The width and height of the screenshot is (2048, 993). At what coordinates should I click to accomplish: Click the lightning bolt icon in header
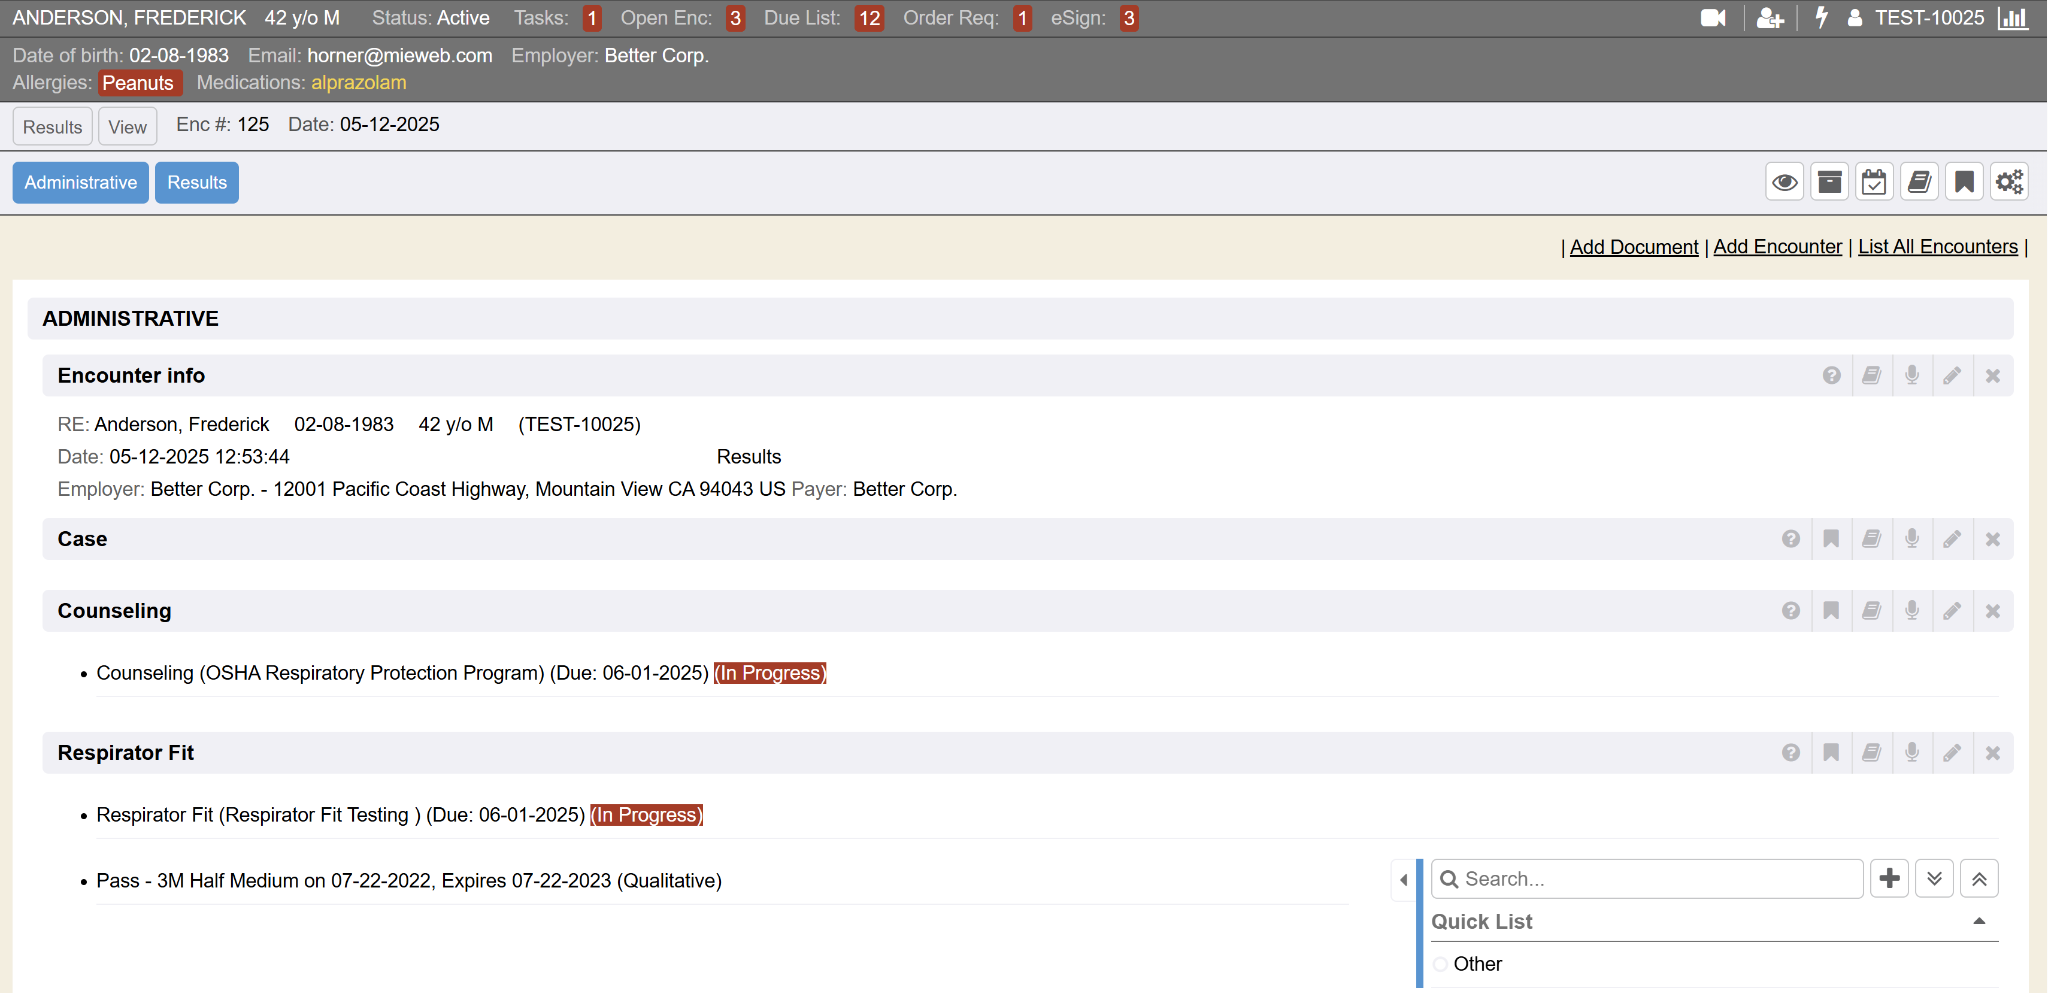(1822, 18)
